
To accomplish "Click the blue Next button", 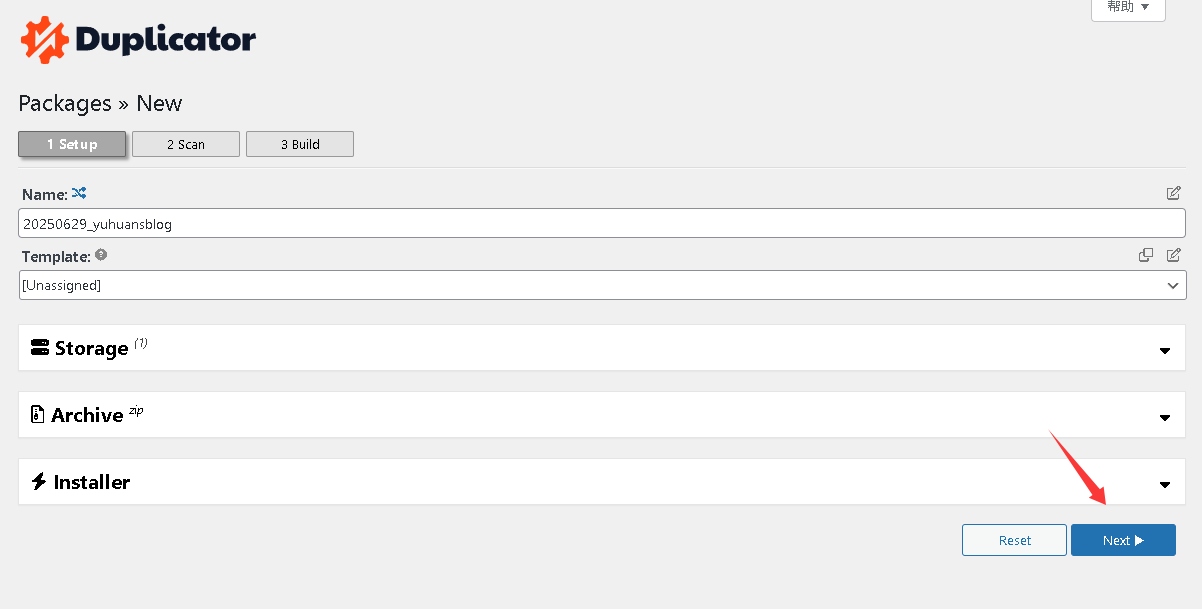I will [1123, 540].
